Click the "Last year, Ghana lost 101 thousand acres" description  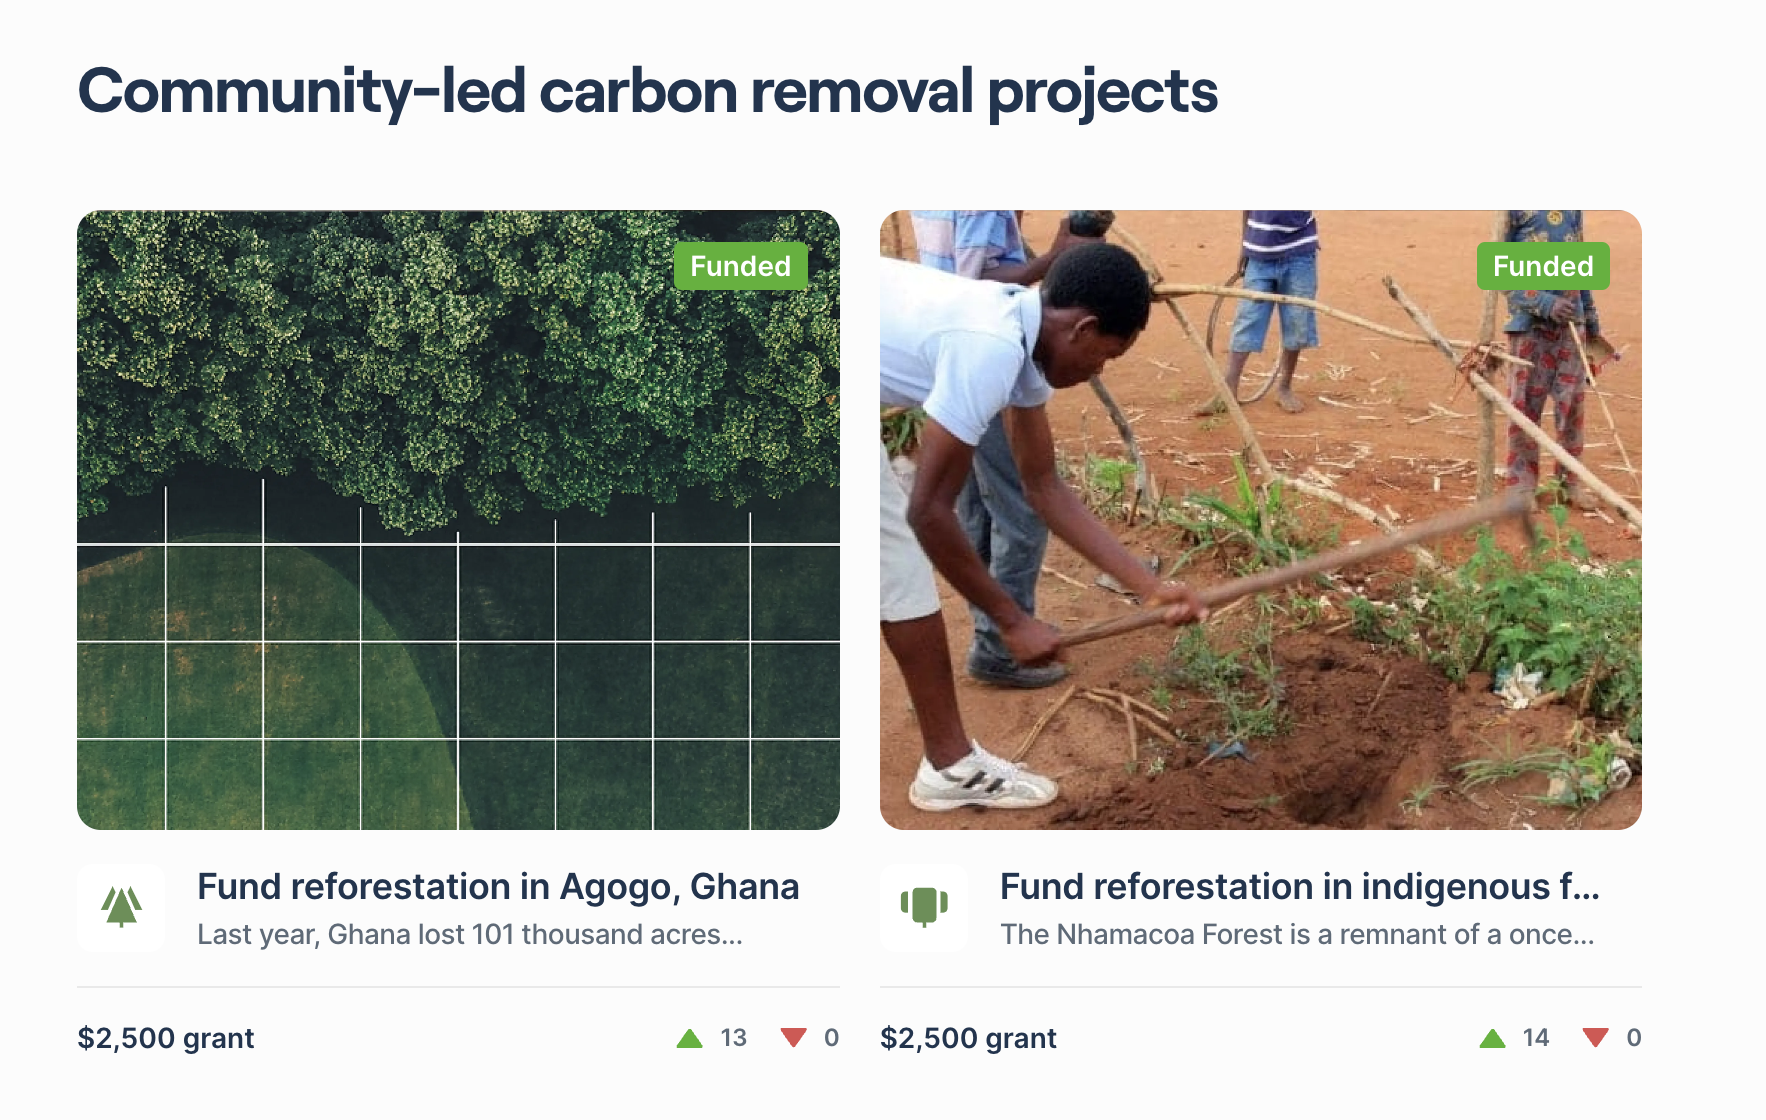coord(470,934)
